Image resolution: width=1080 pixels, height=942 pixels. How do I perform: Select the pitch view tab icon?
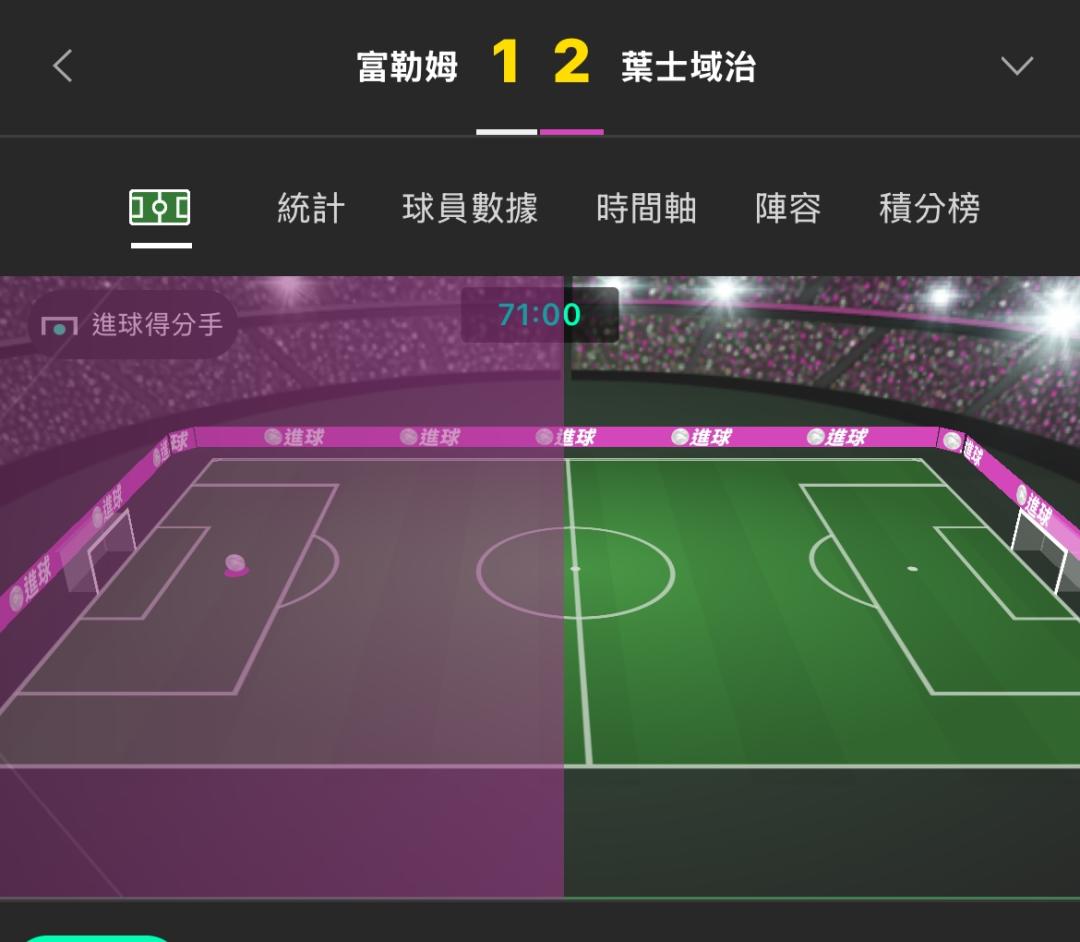(x=160, y=207)
